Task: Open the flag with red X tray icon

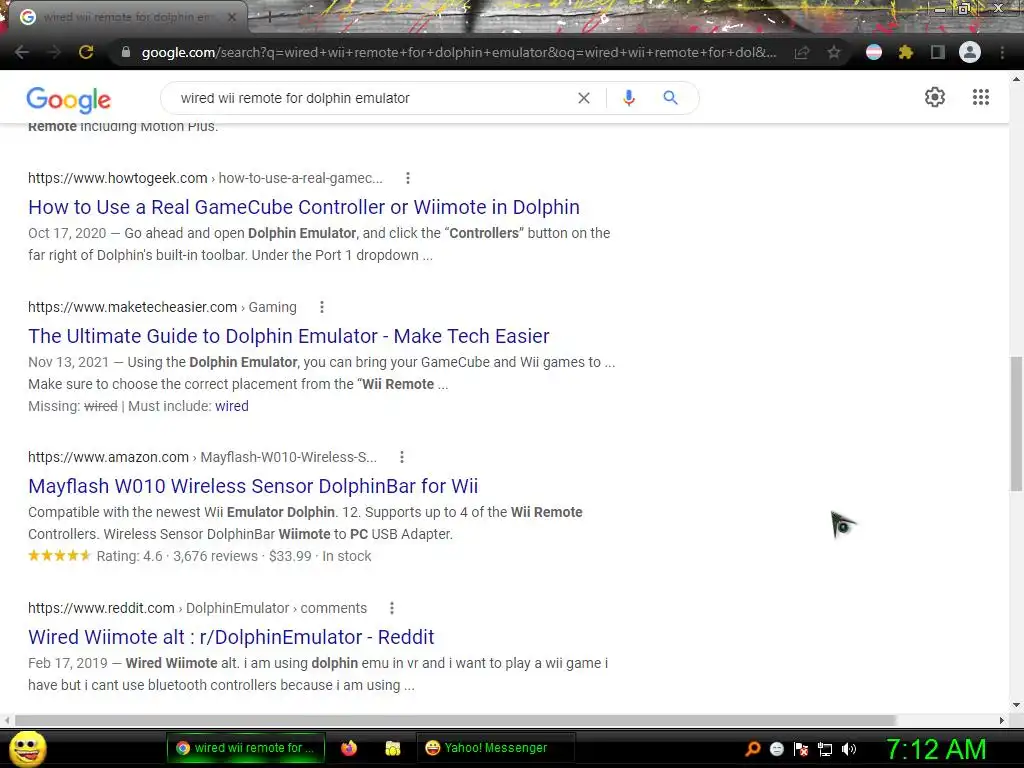Action: pos(801,749)
